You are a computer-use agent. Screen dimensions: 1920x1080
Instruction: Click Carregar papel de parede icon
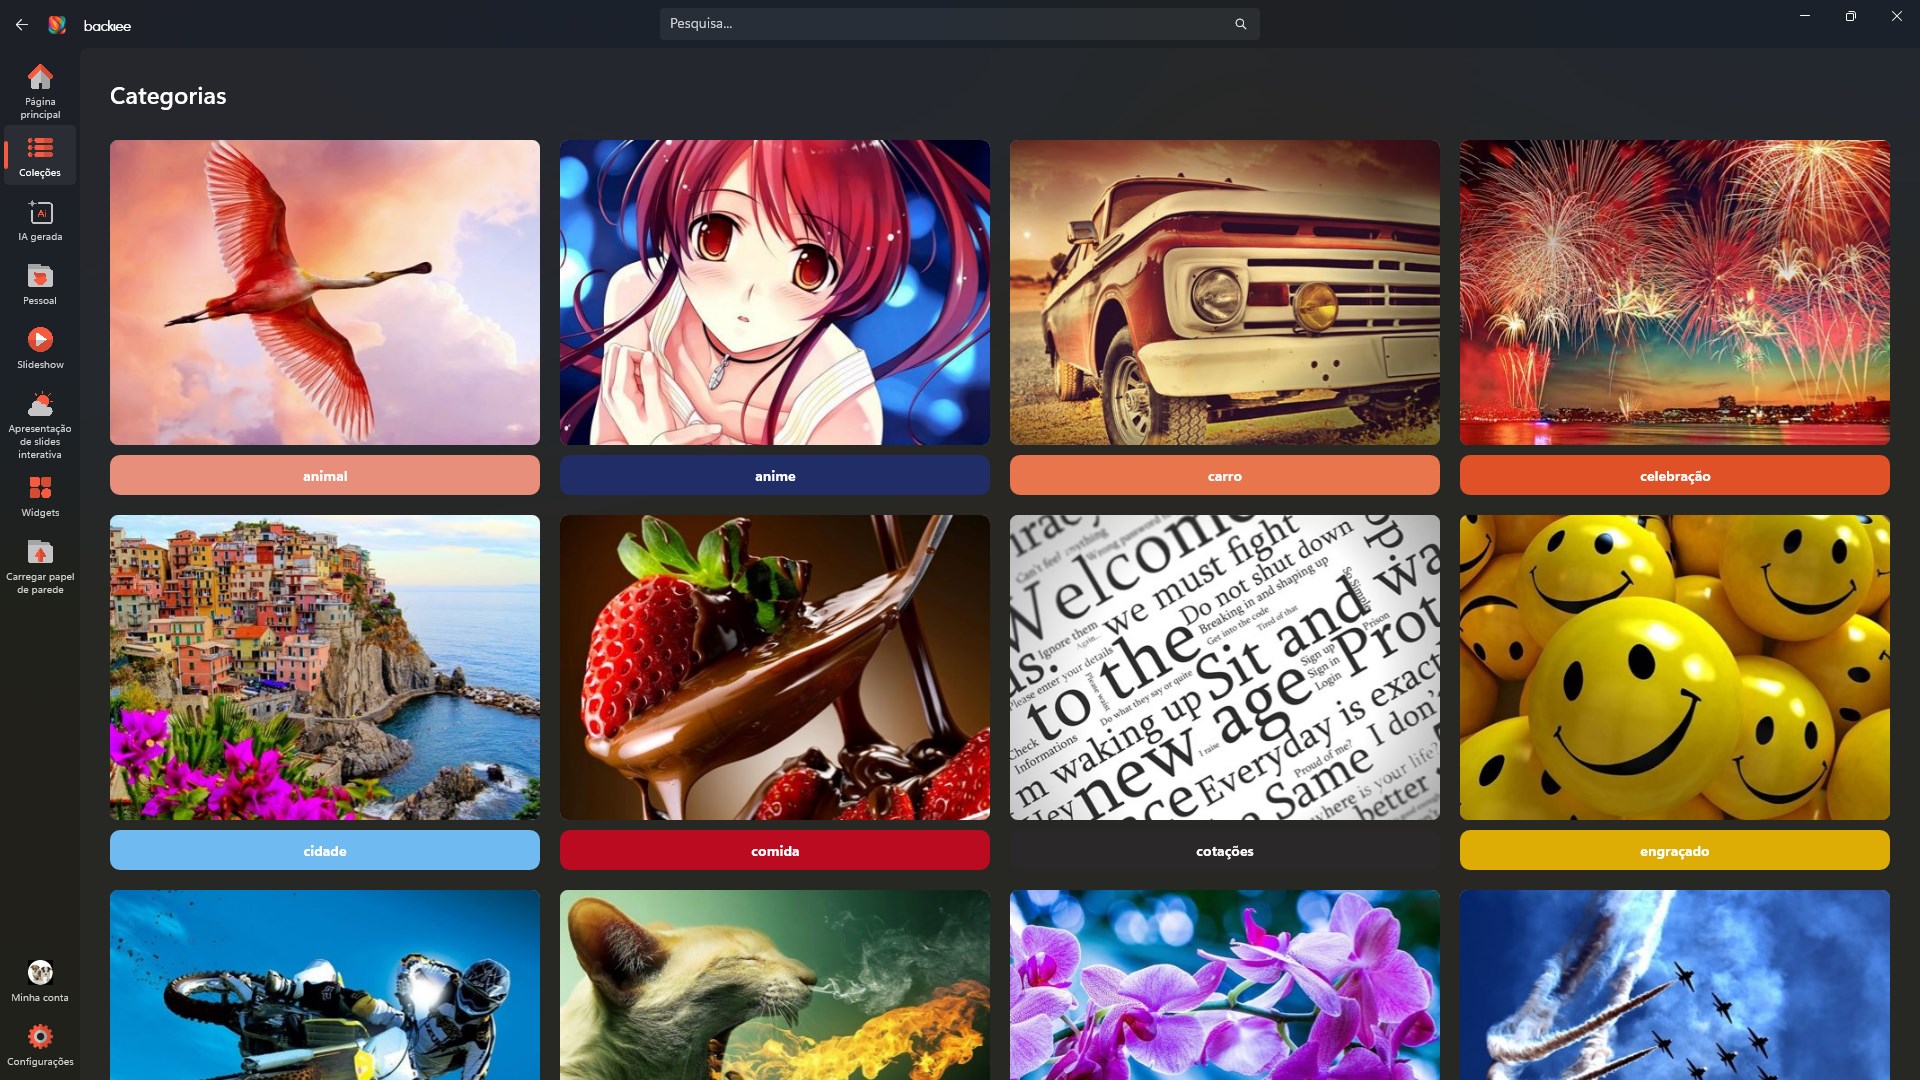tap(40, 553)
